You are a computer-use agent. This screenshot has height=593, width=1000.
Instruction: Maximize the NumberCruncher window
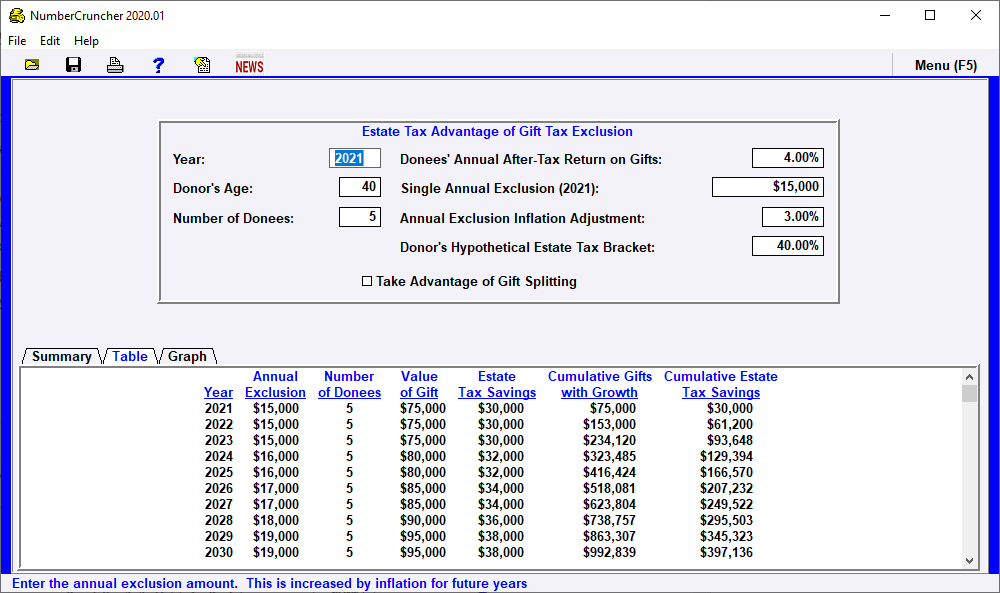click(930, 15)
